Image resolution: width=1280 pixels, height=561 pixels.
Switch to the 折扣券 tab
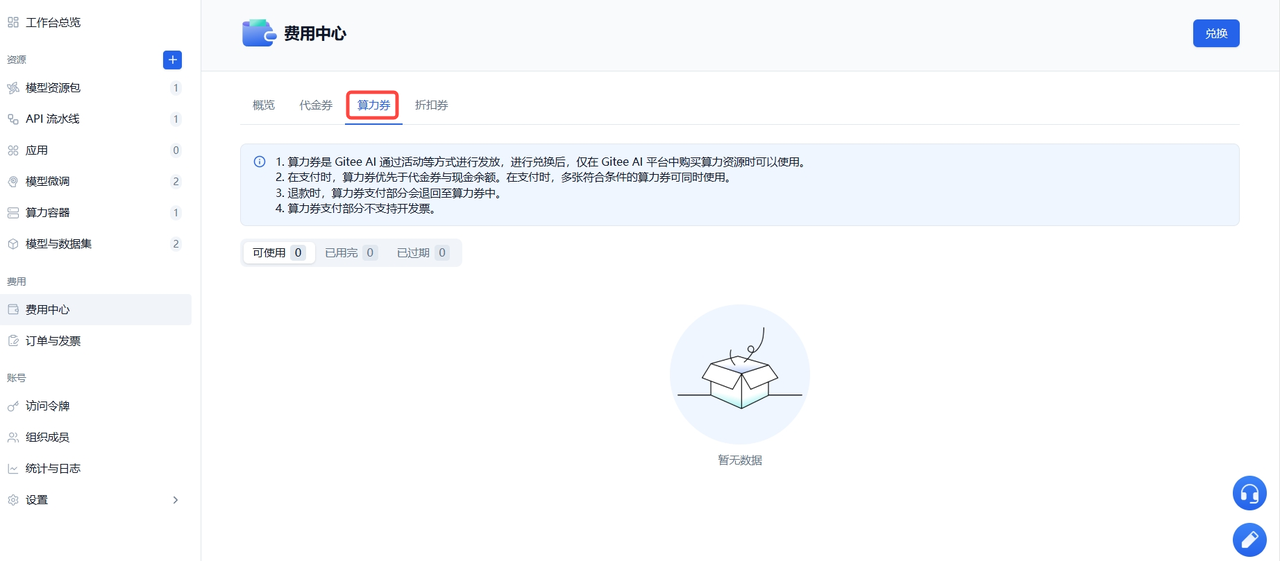[x=432, y=105]
